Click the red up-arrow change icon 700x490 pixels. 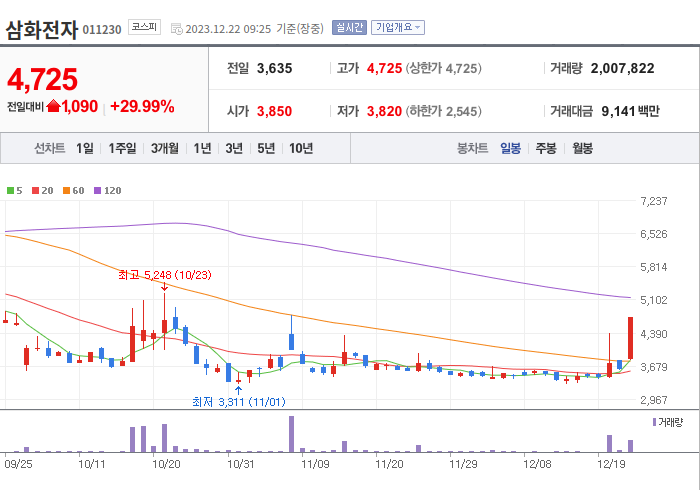tap(53, 106)
